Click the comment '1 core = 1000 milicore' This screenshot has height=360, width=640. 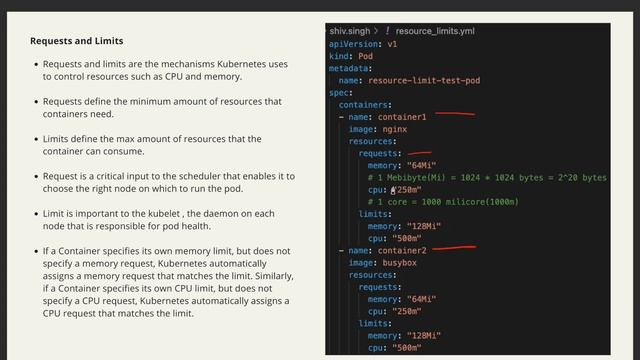click(x=443, y=202)
